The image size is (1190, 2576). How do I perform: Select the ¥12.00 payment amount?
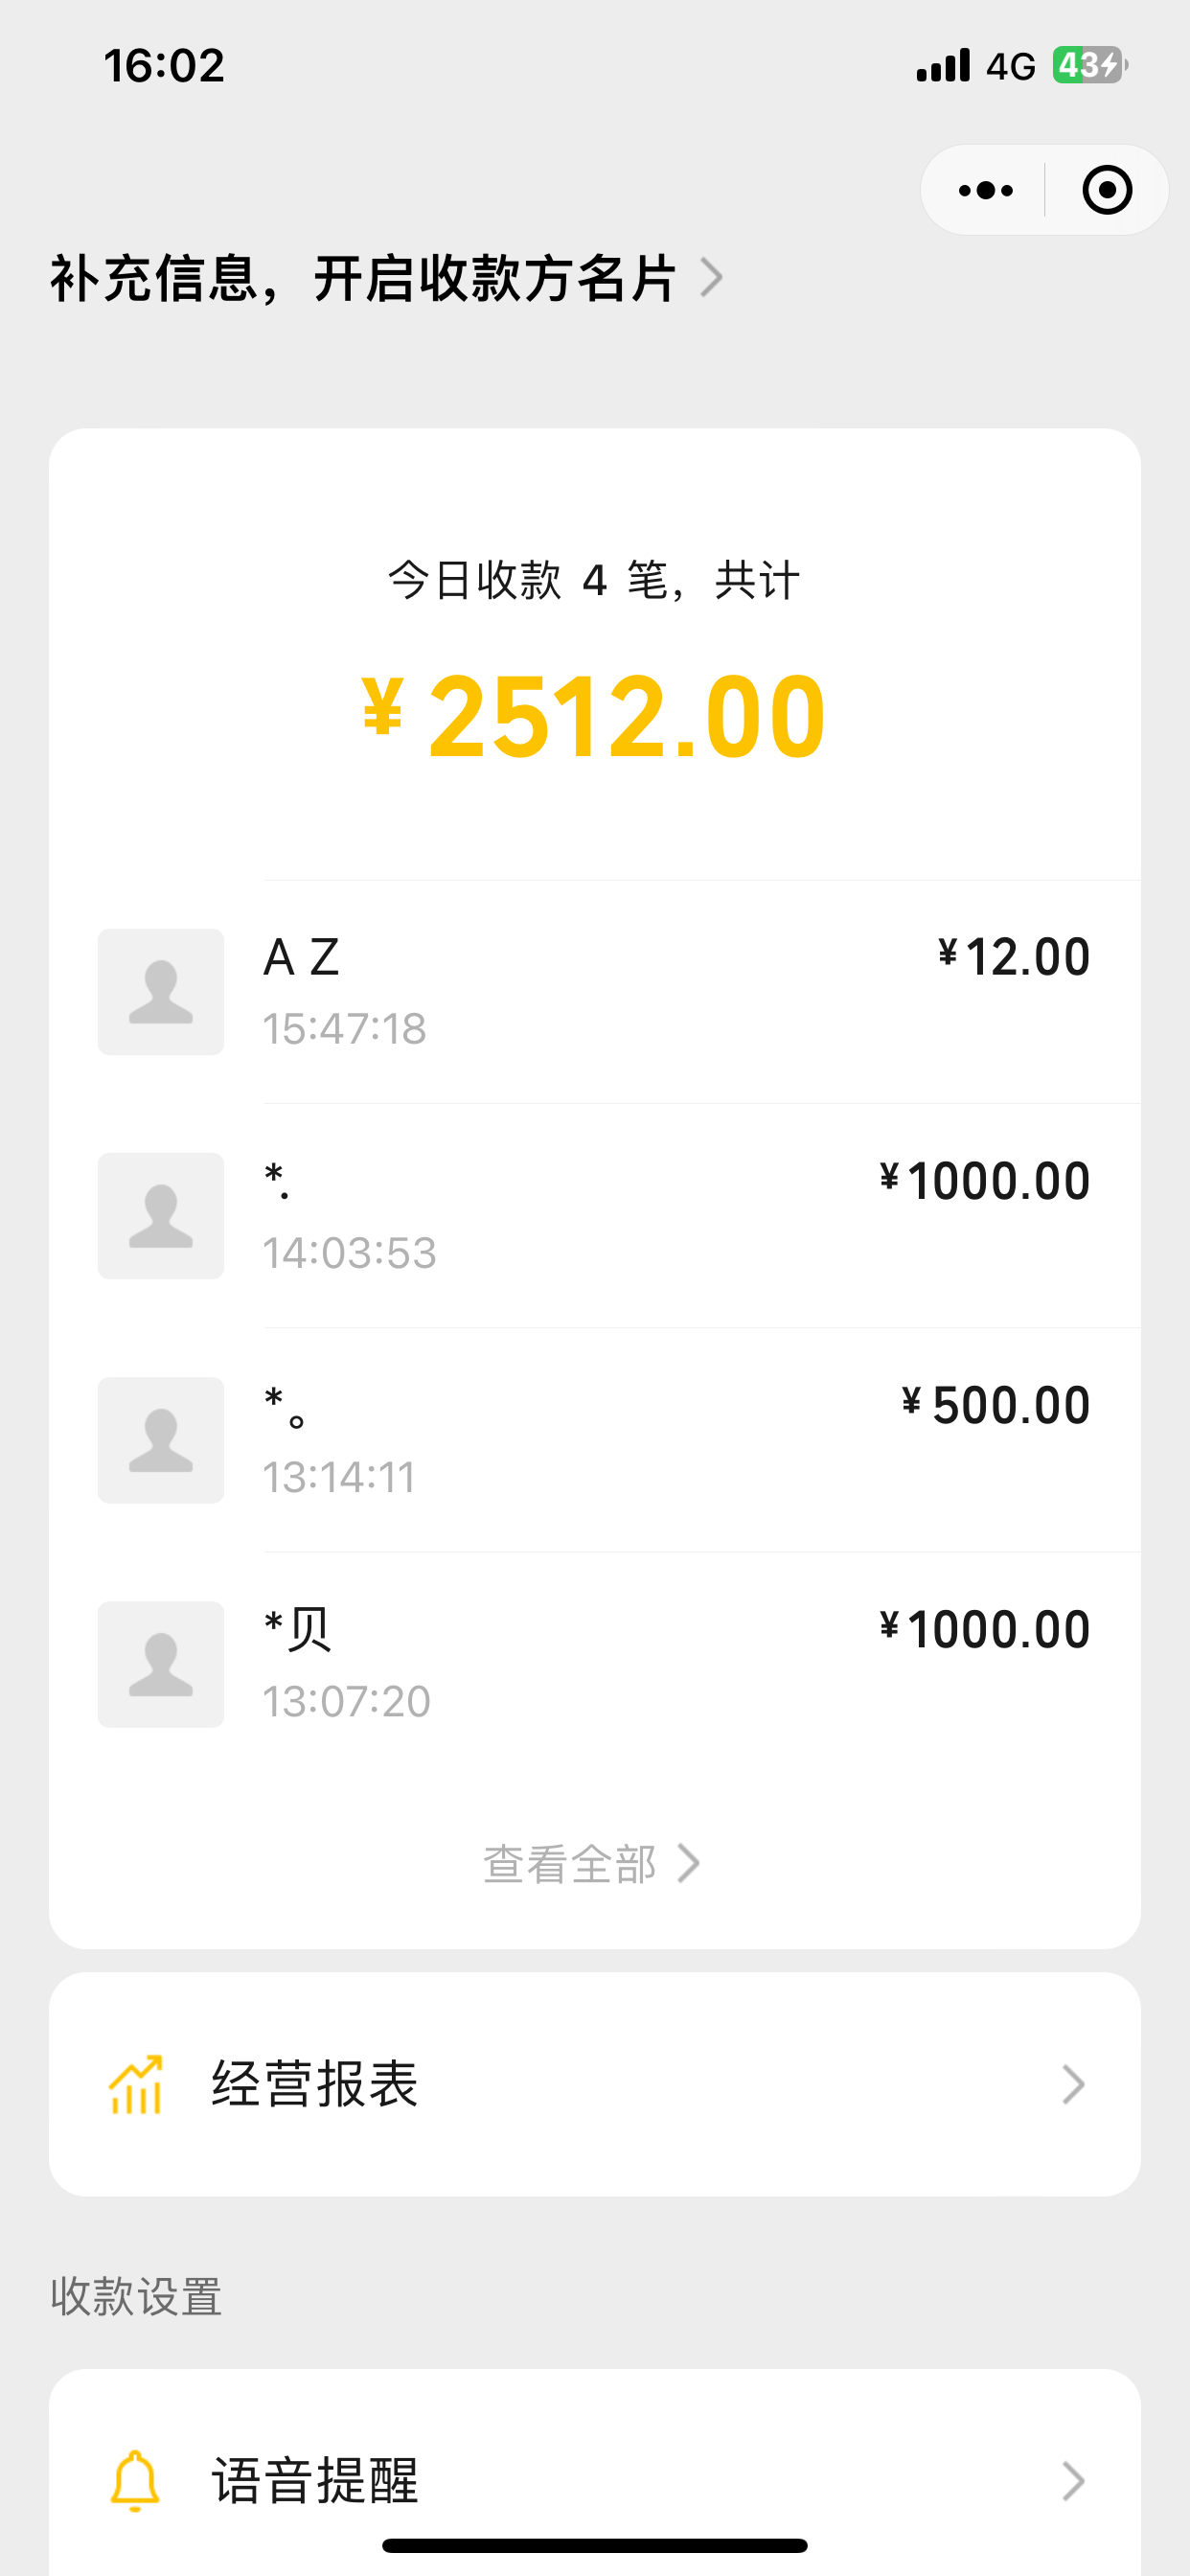click(x=1014, y=957)
